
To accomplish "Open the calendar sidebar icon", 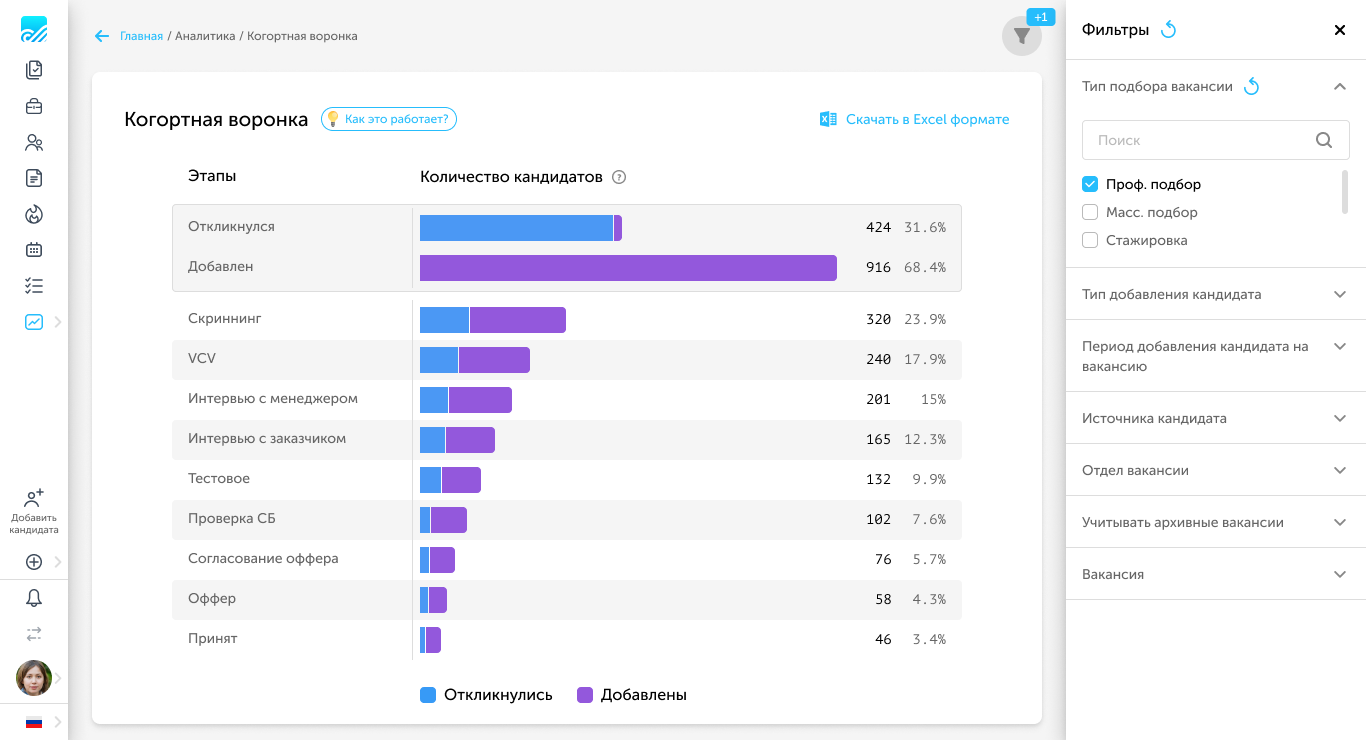I will tap(34, 250).
